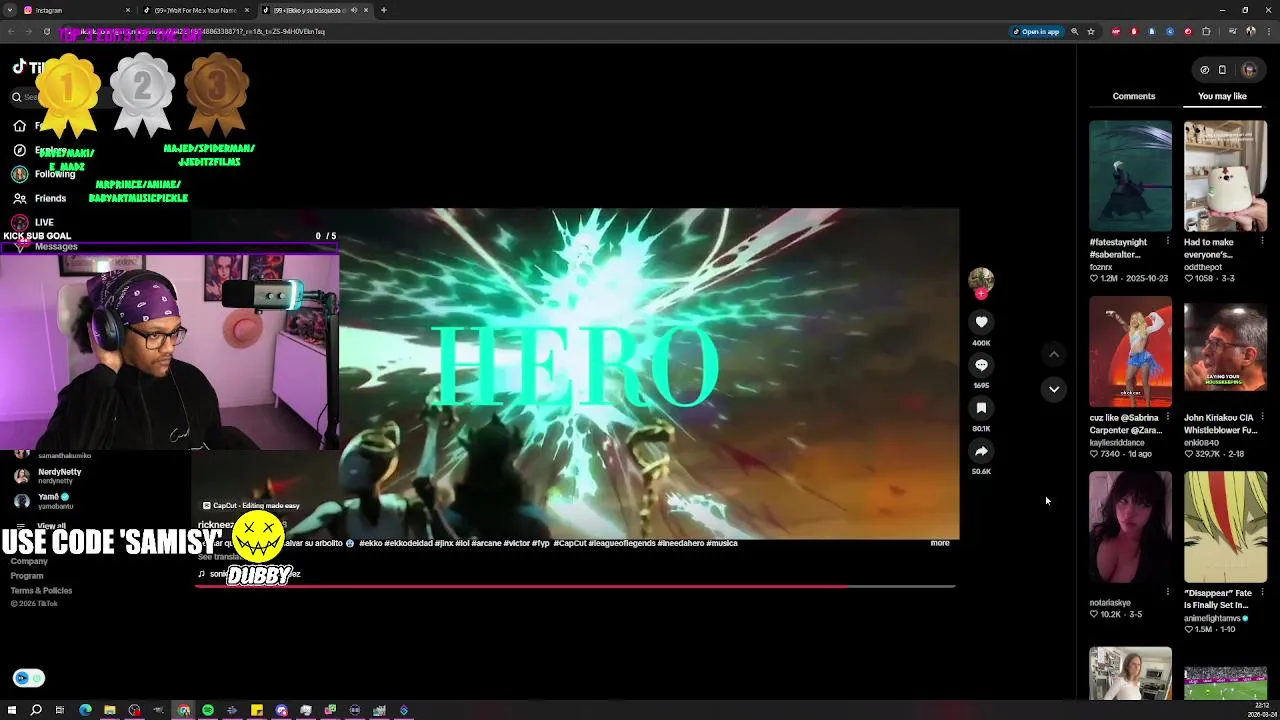Open LIVE in the TikTok sidebar
Screen dimensions: 1280x720
33,222
